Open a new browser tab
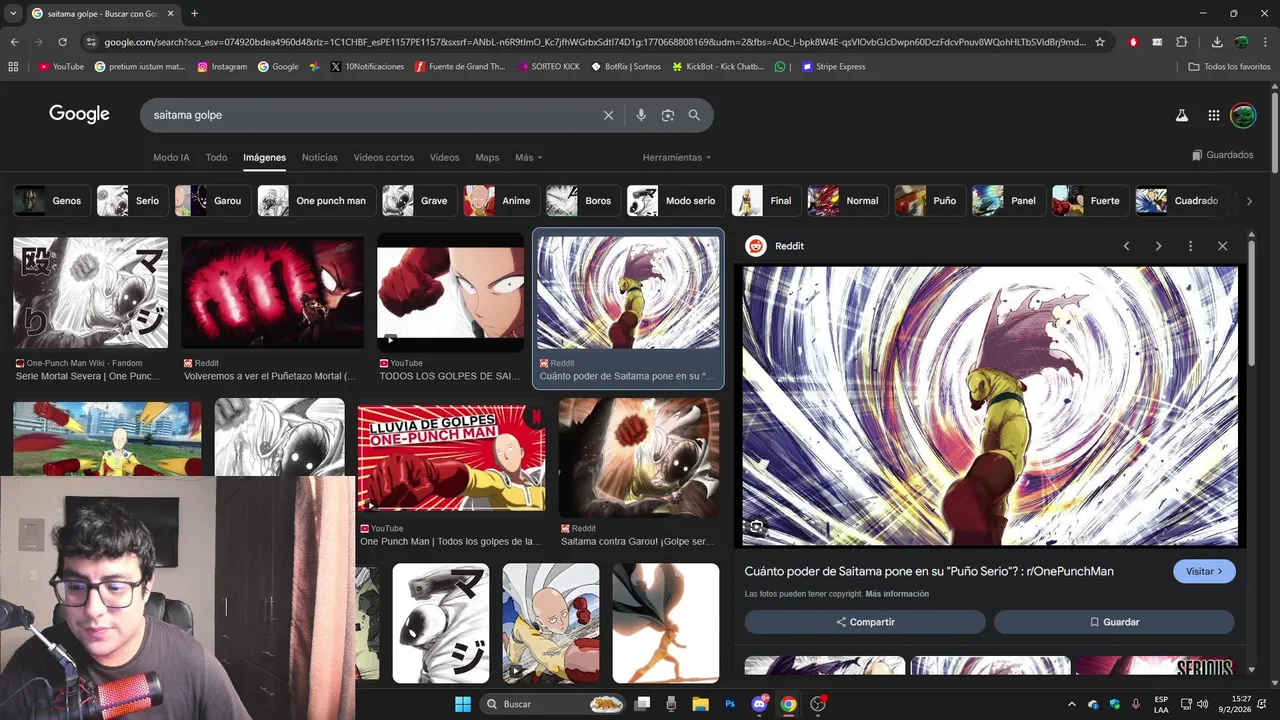1280x720 pixels. click(194, 13)
